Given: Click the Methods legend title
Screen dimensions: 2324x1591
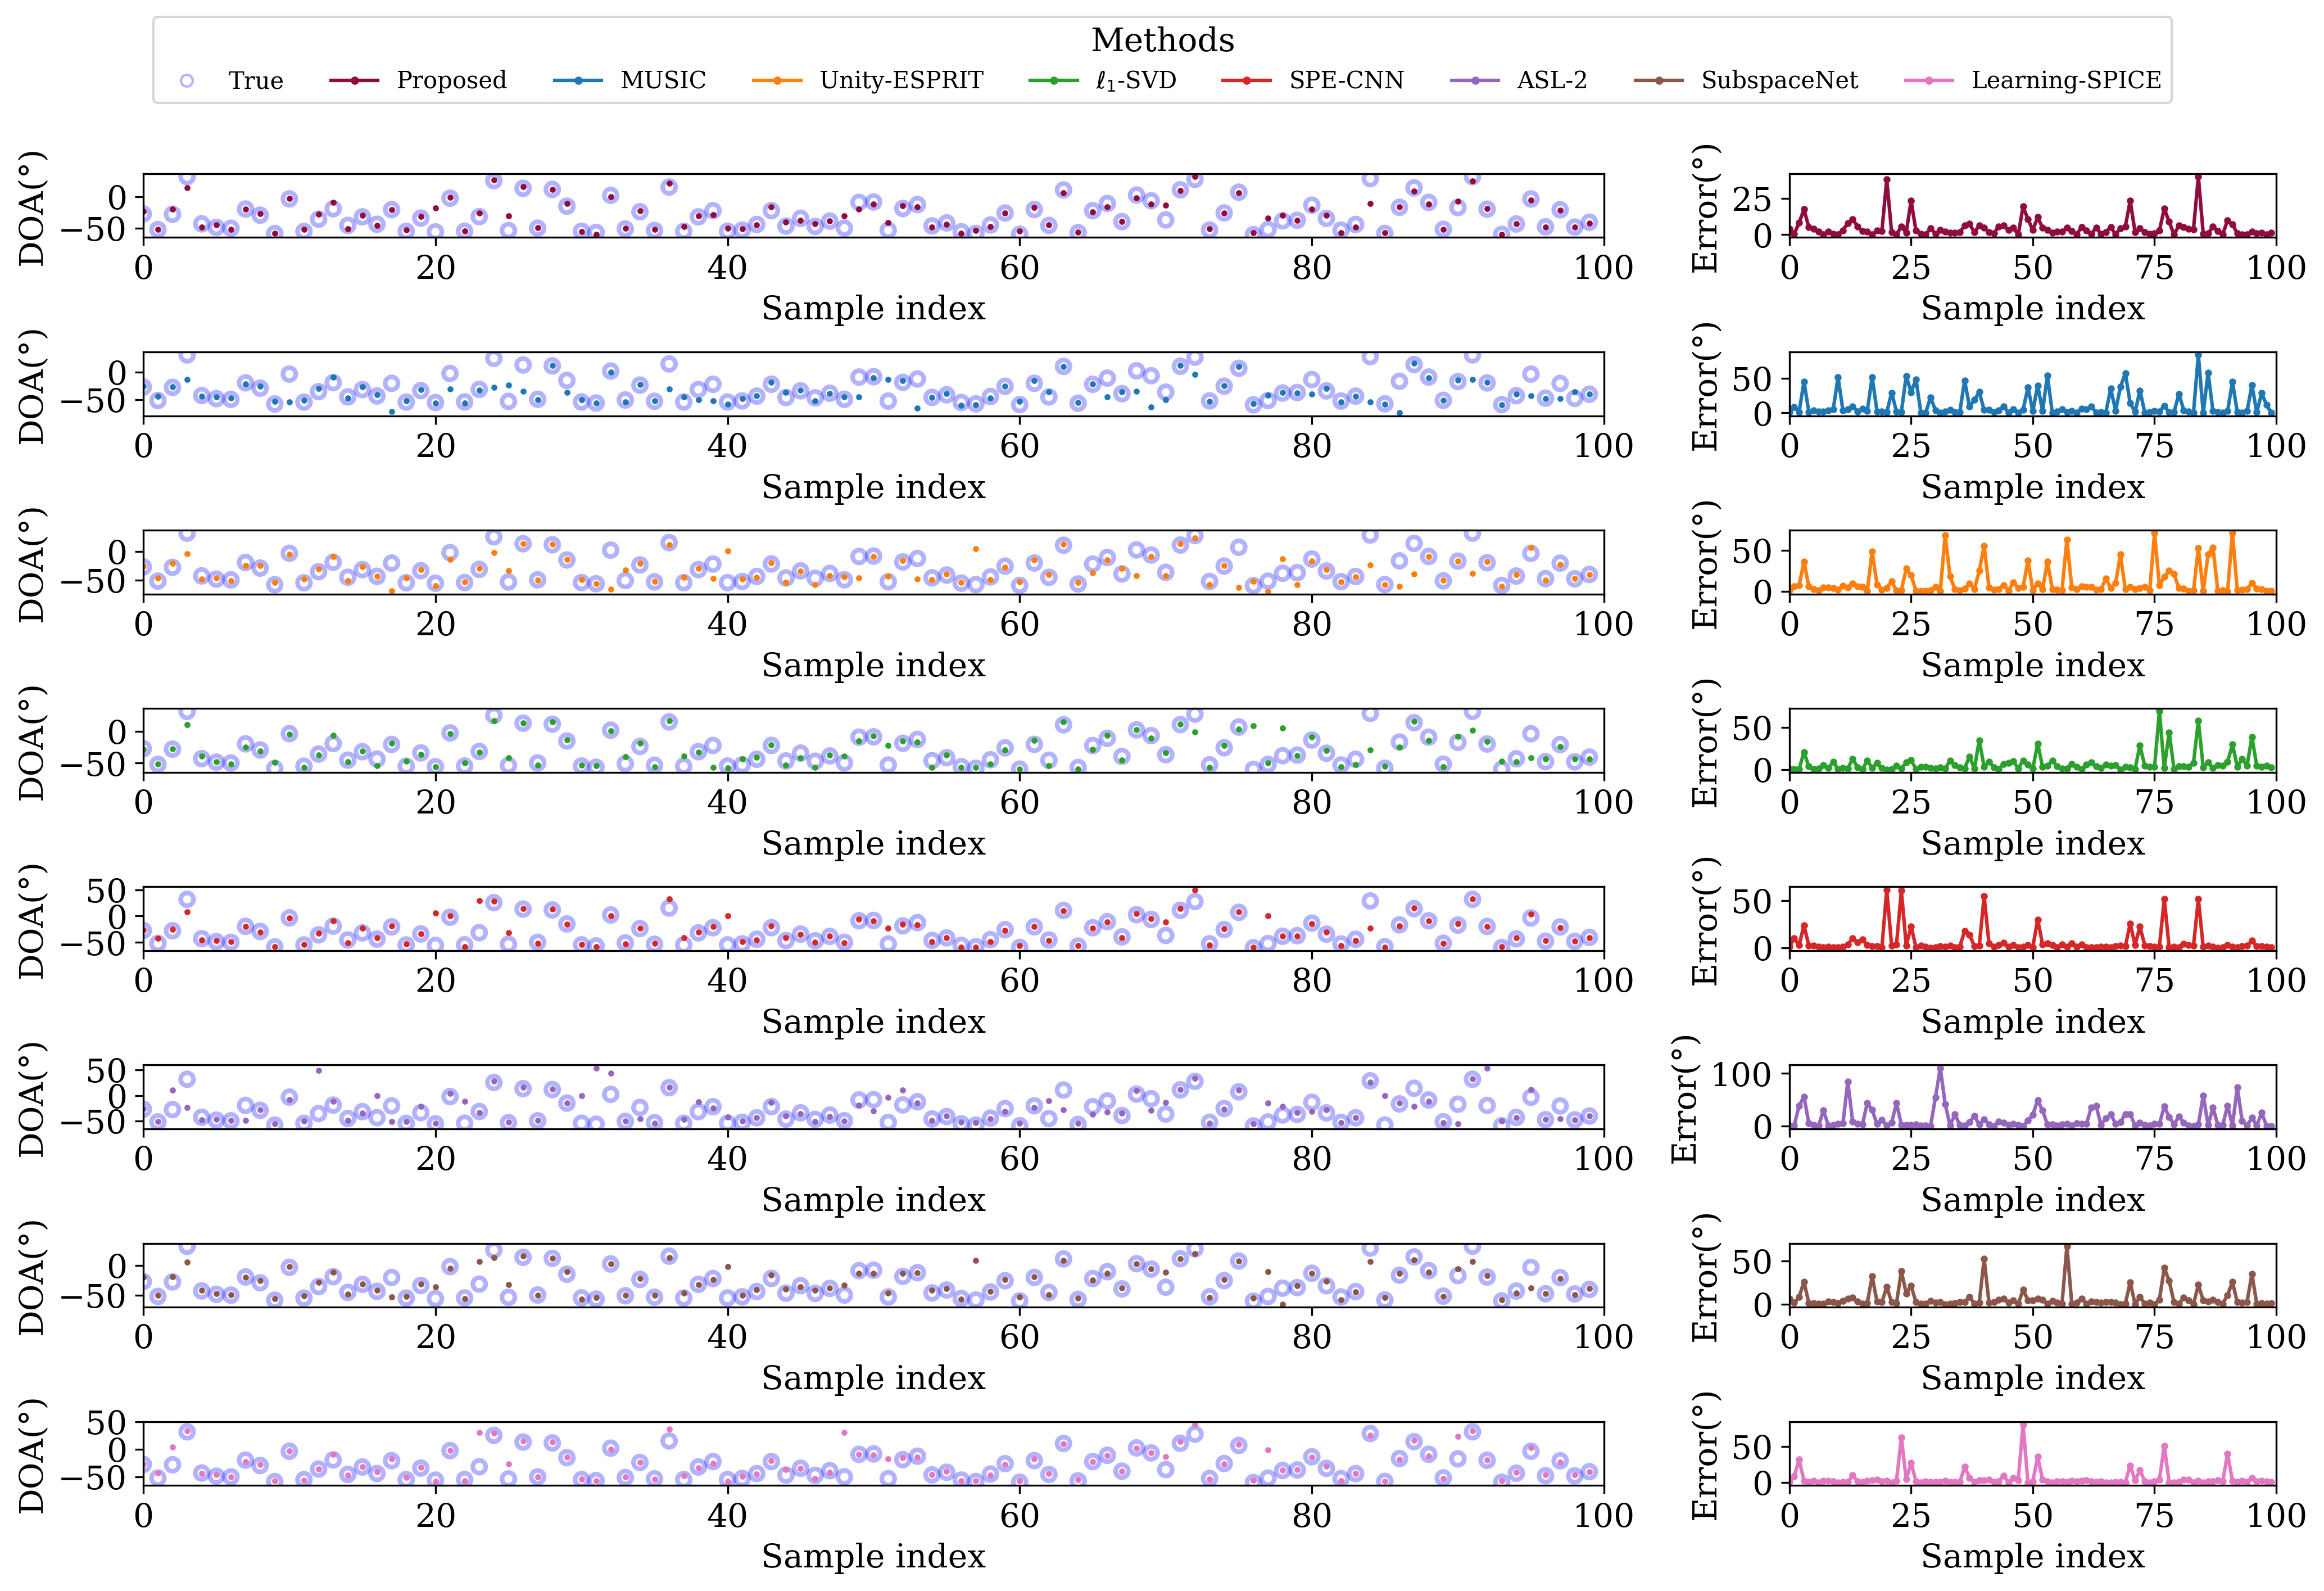Looking at the screenshot, I should point(1162,40).
